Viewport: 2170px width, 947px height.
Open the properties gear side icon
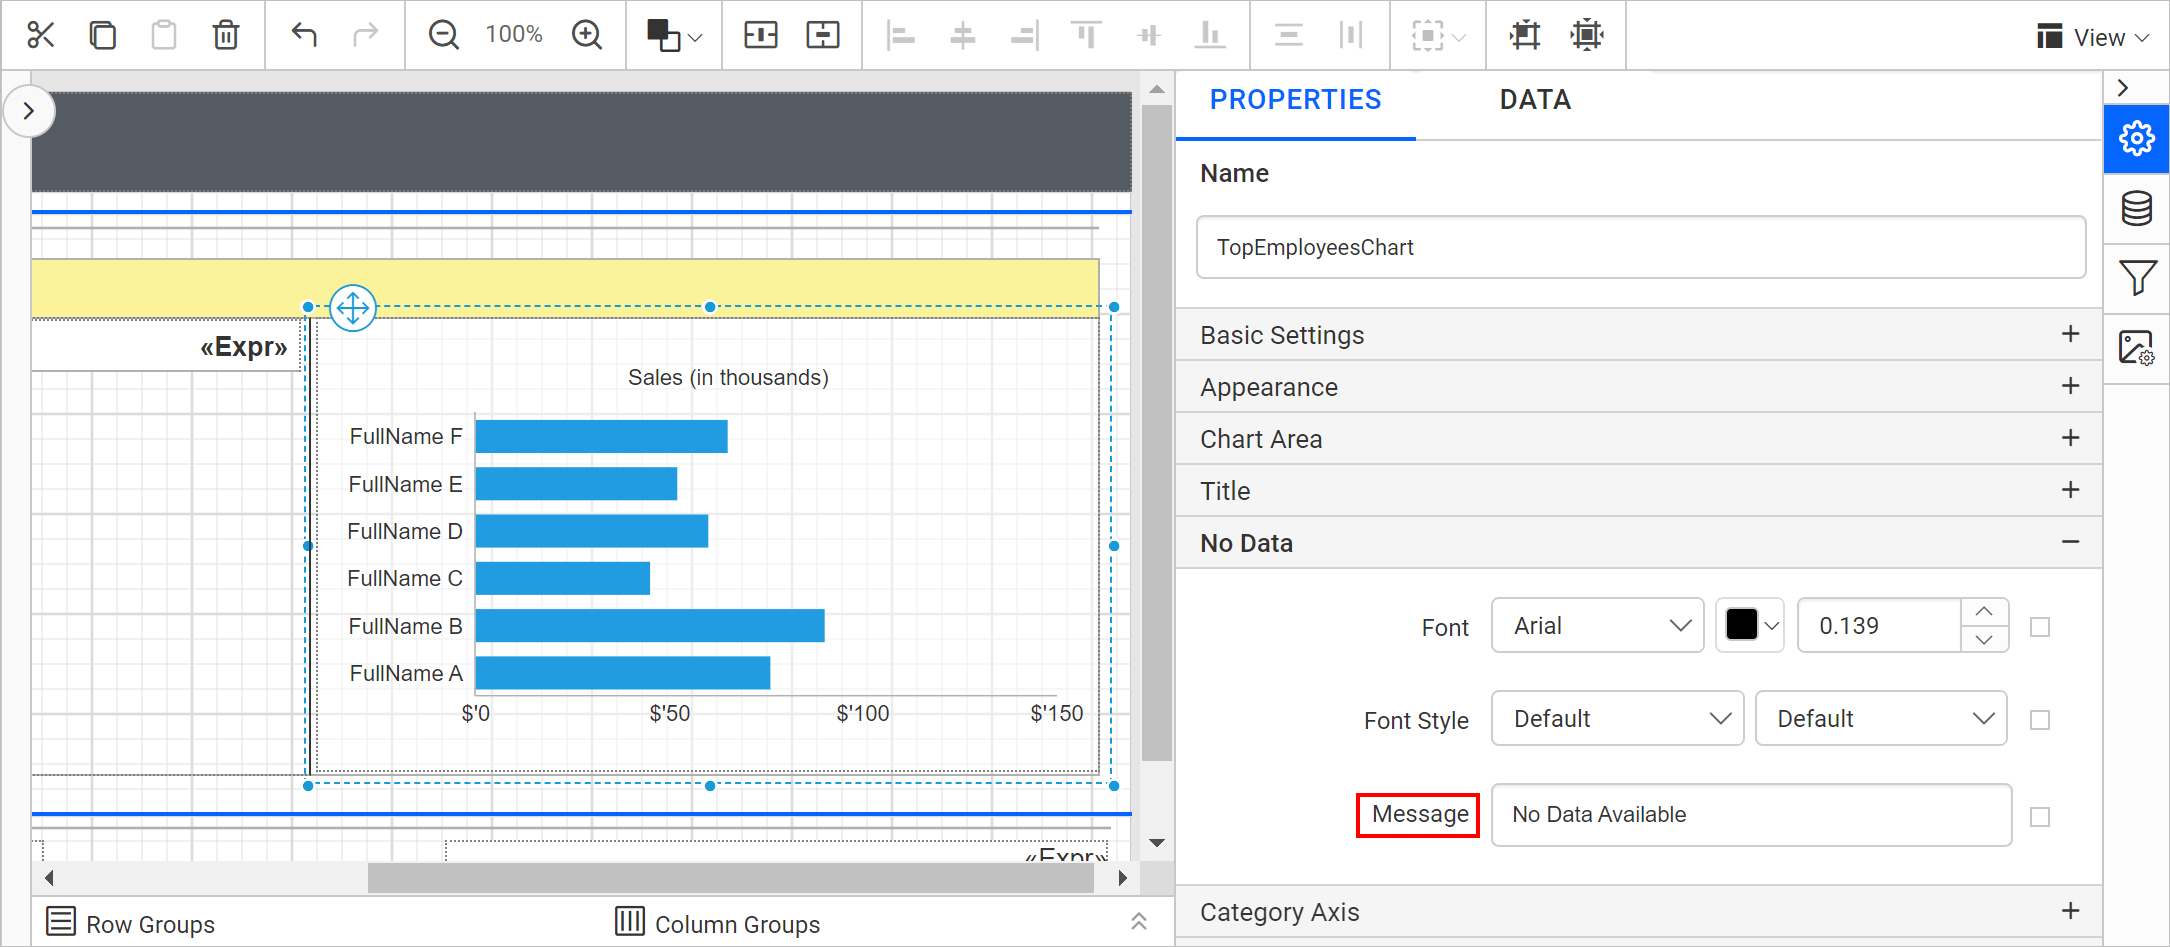[x=2137, y=138]
